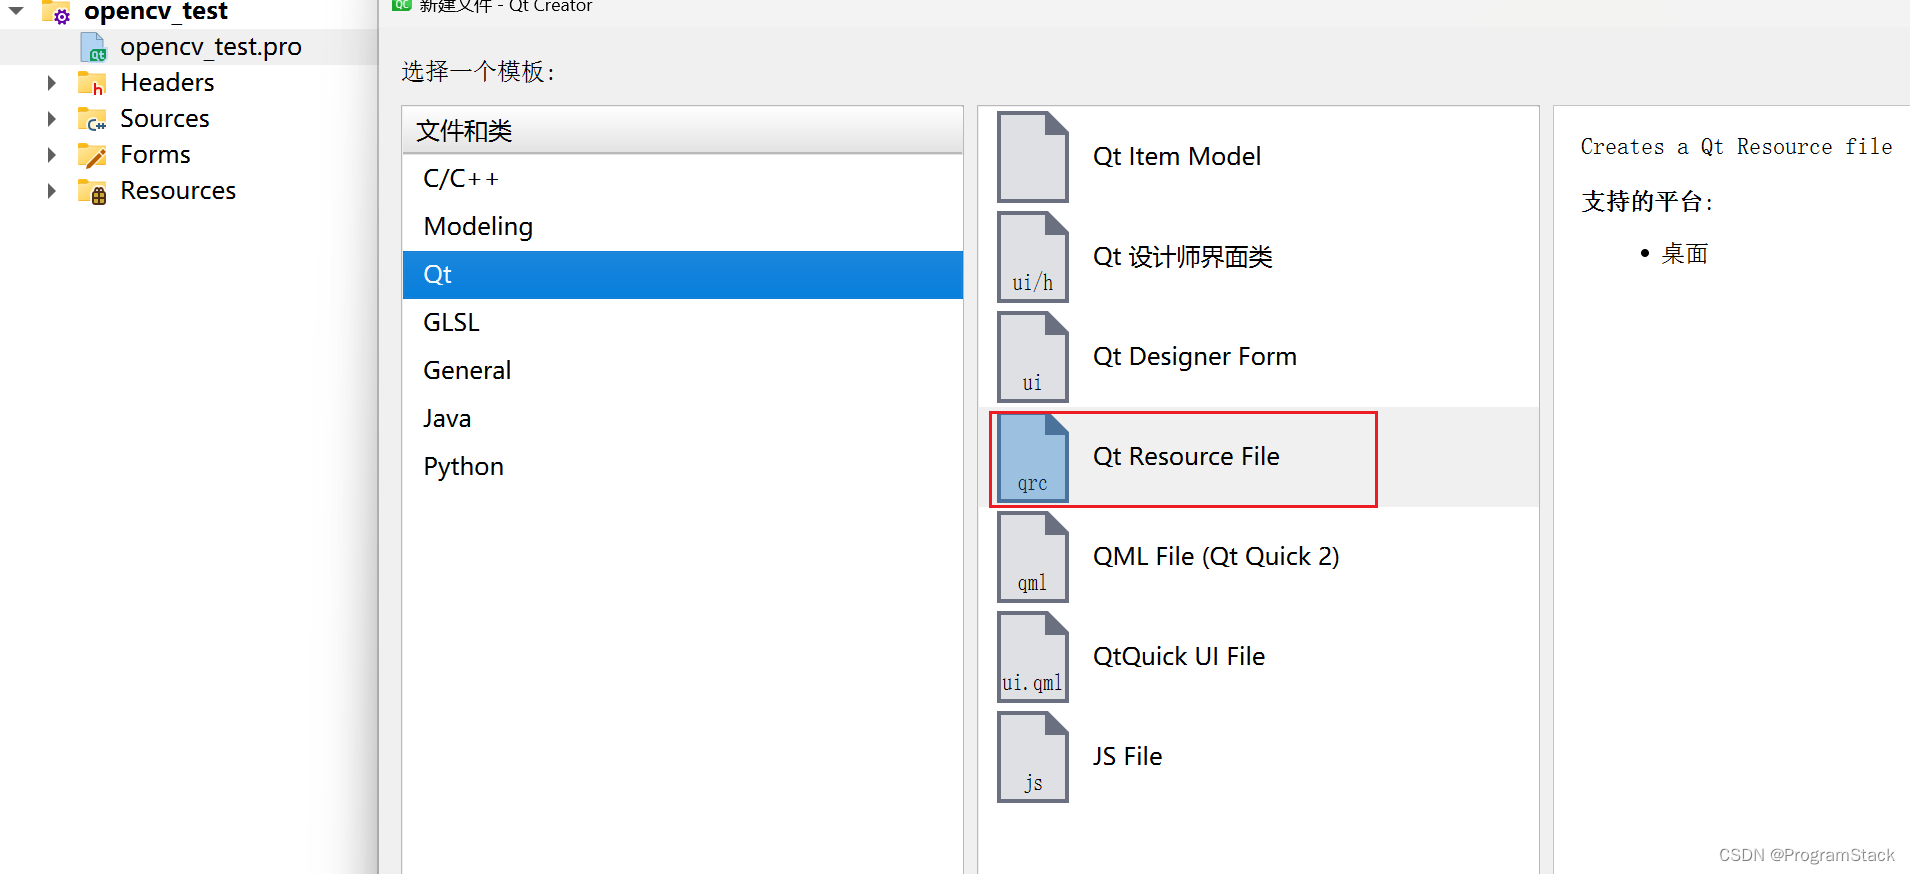
Task: Click the opencv_test project folder icon
Action: [56, 12]
